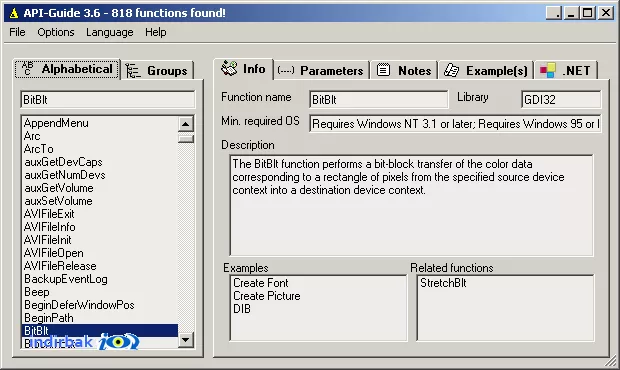Screen dimensions: 620x370
Task: Open the Options menu
Action: point(56,32)
